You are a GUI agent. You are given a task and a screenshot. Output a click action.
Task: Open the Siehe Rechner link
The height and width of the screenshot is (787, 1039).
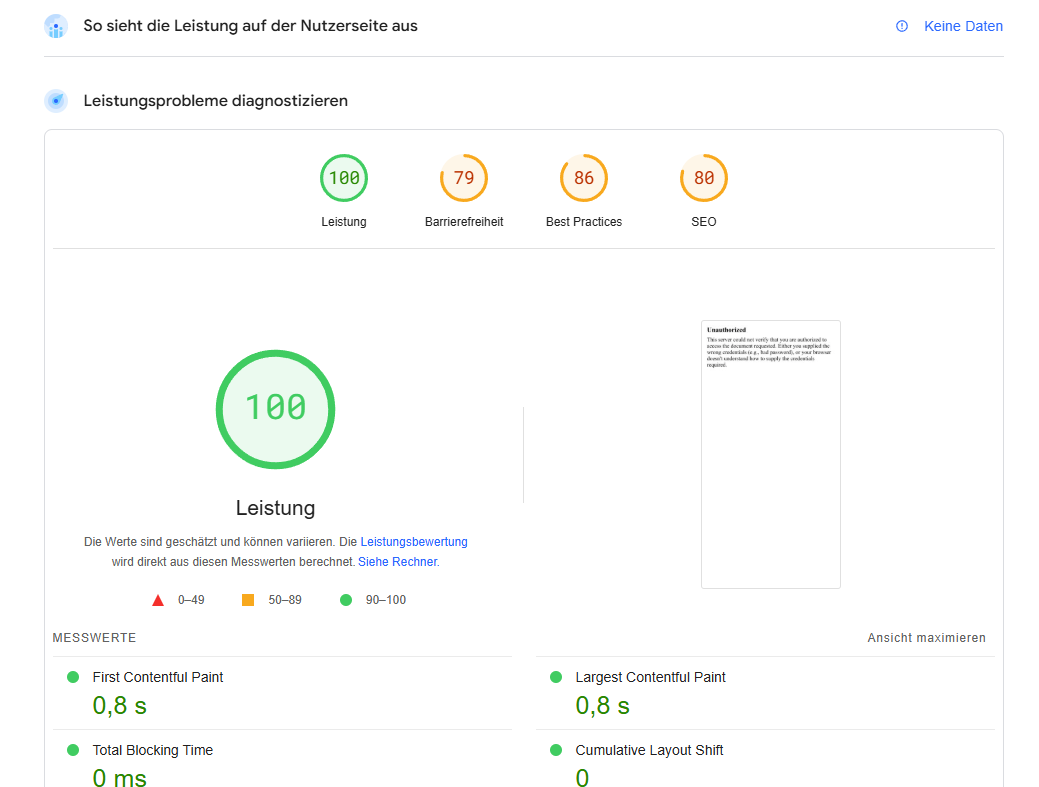click(398, 562)
